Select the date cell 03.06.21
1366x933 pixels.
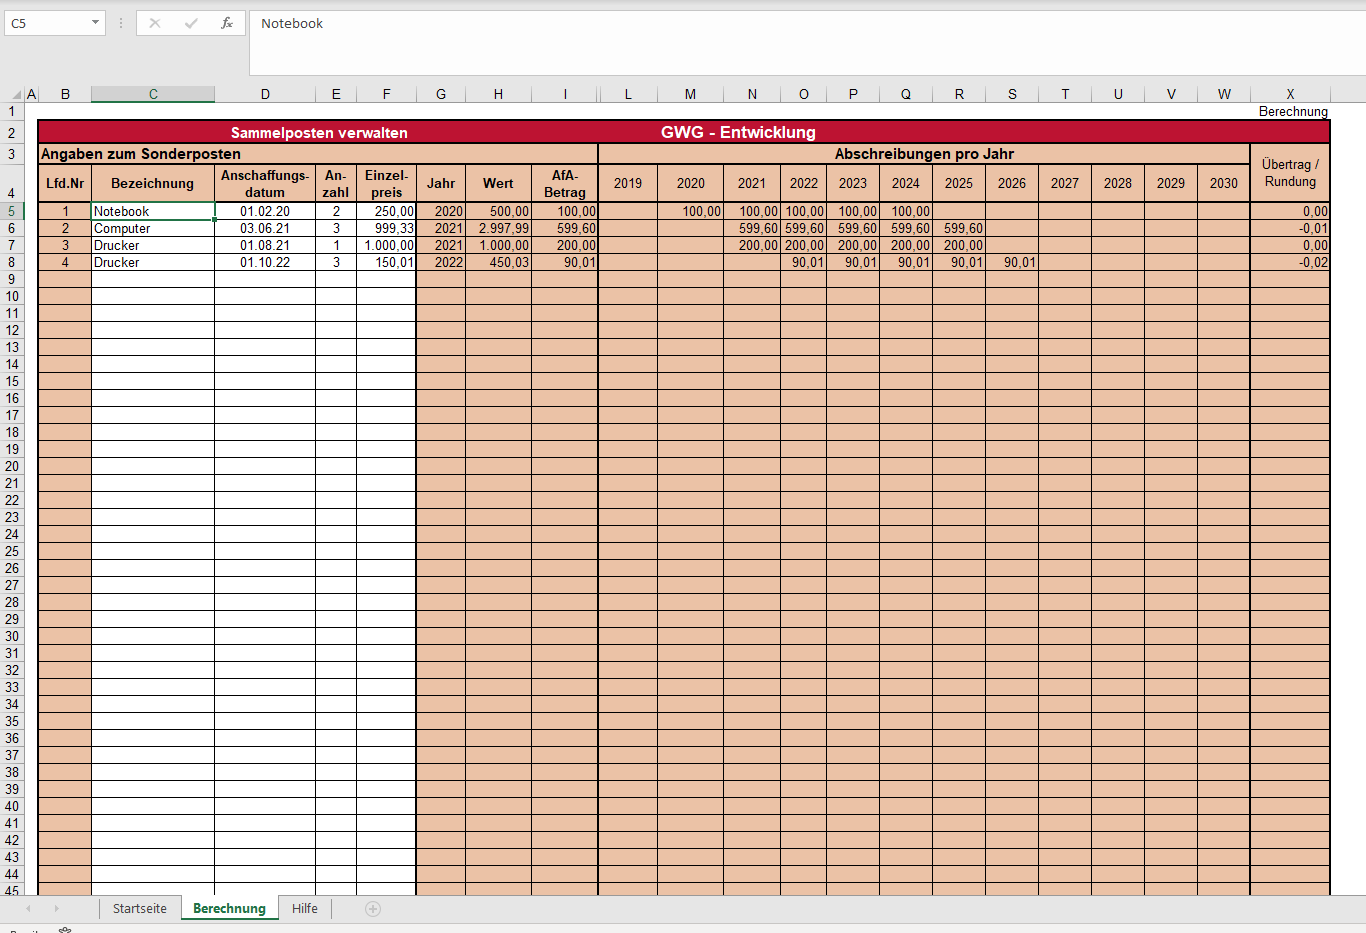(265, 228)
